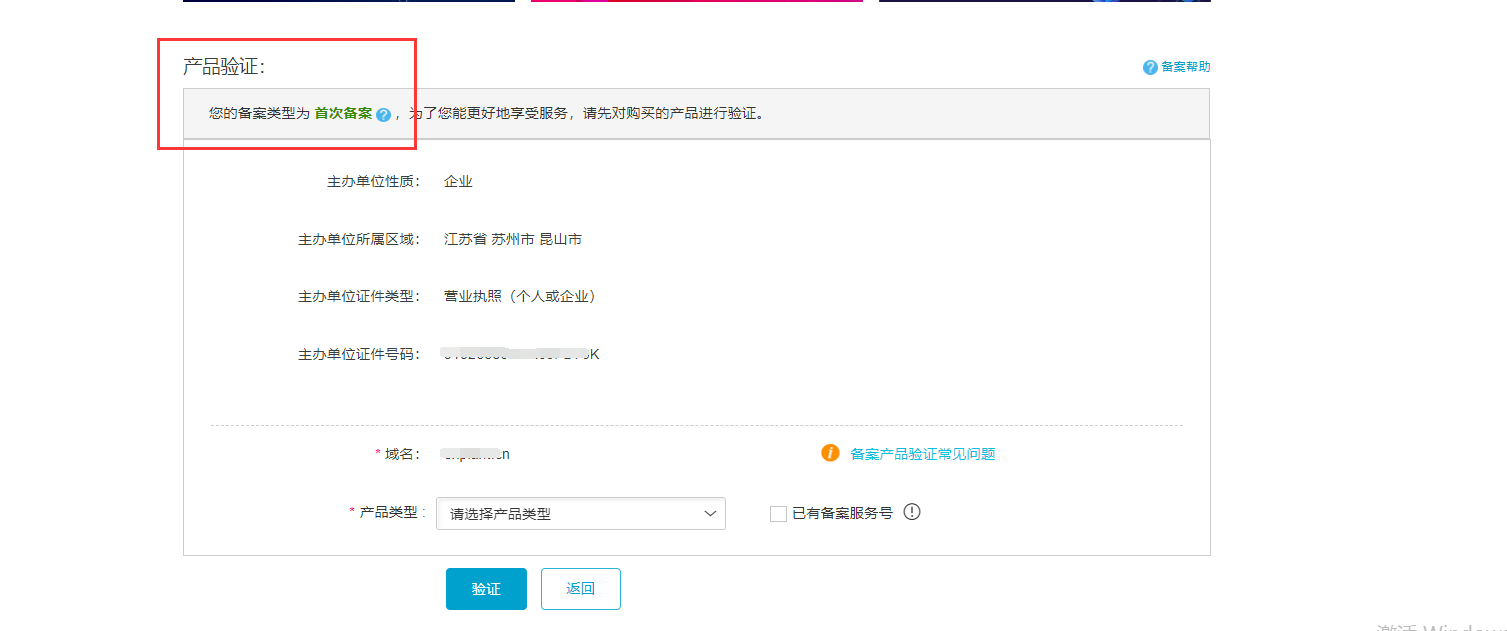
Task: Click the help icon beside 首次备案
Action: tap(383, 115)
